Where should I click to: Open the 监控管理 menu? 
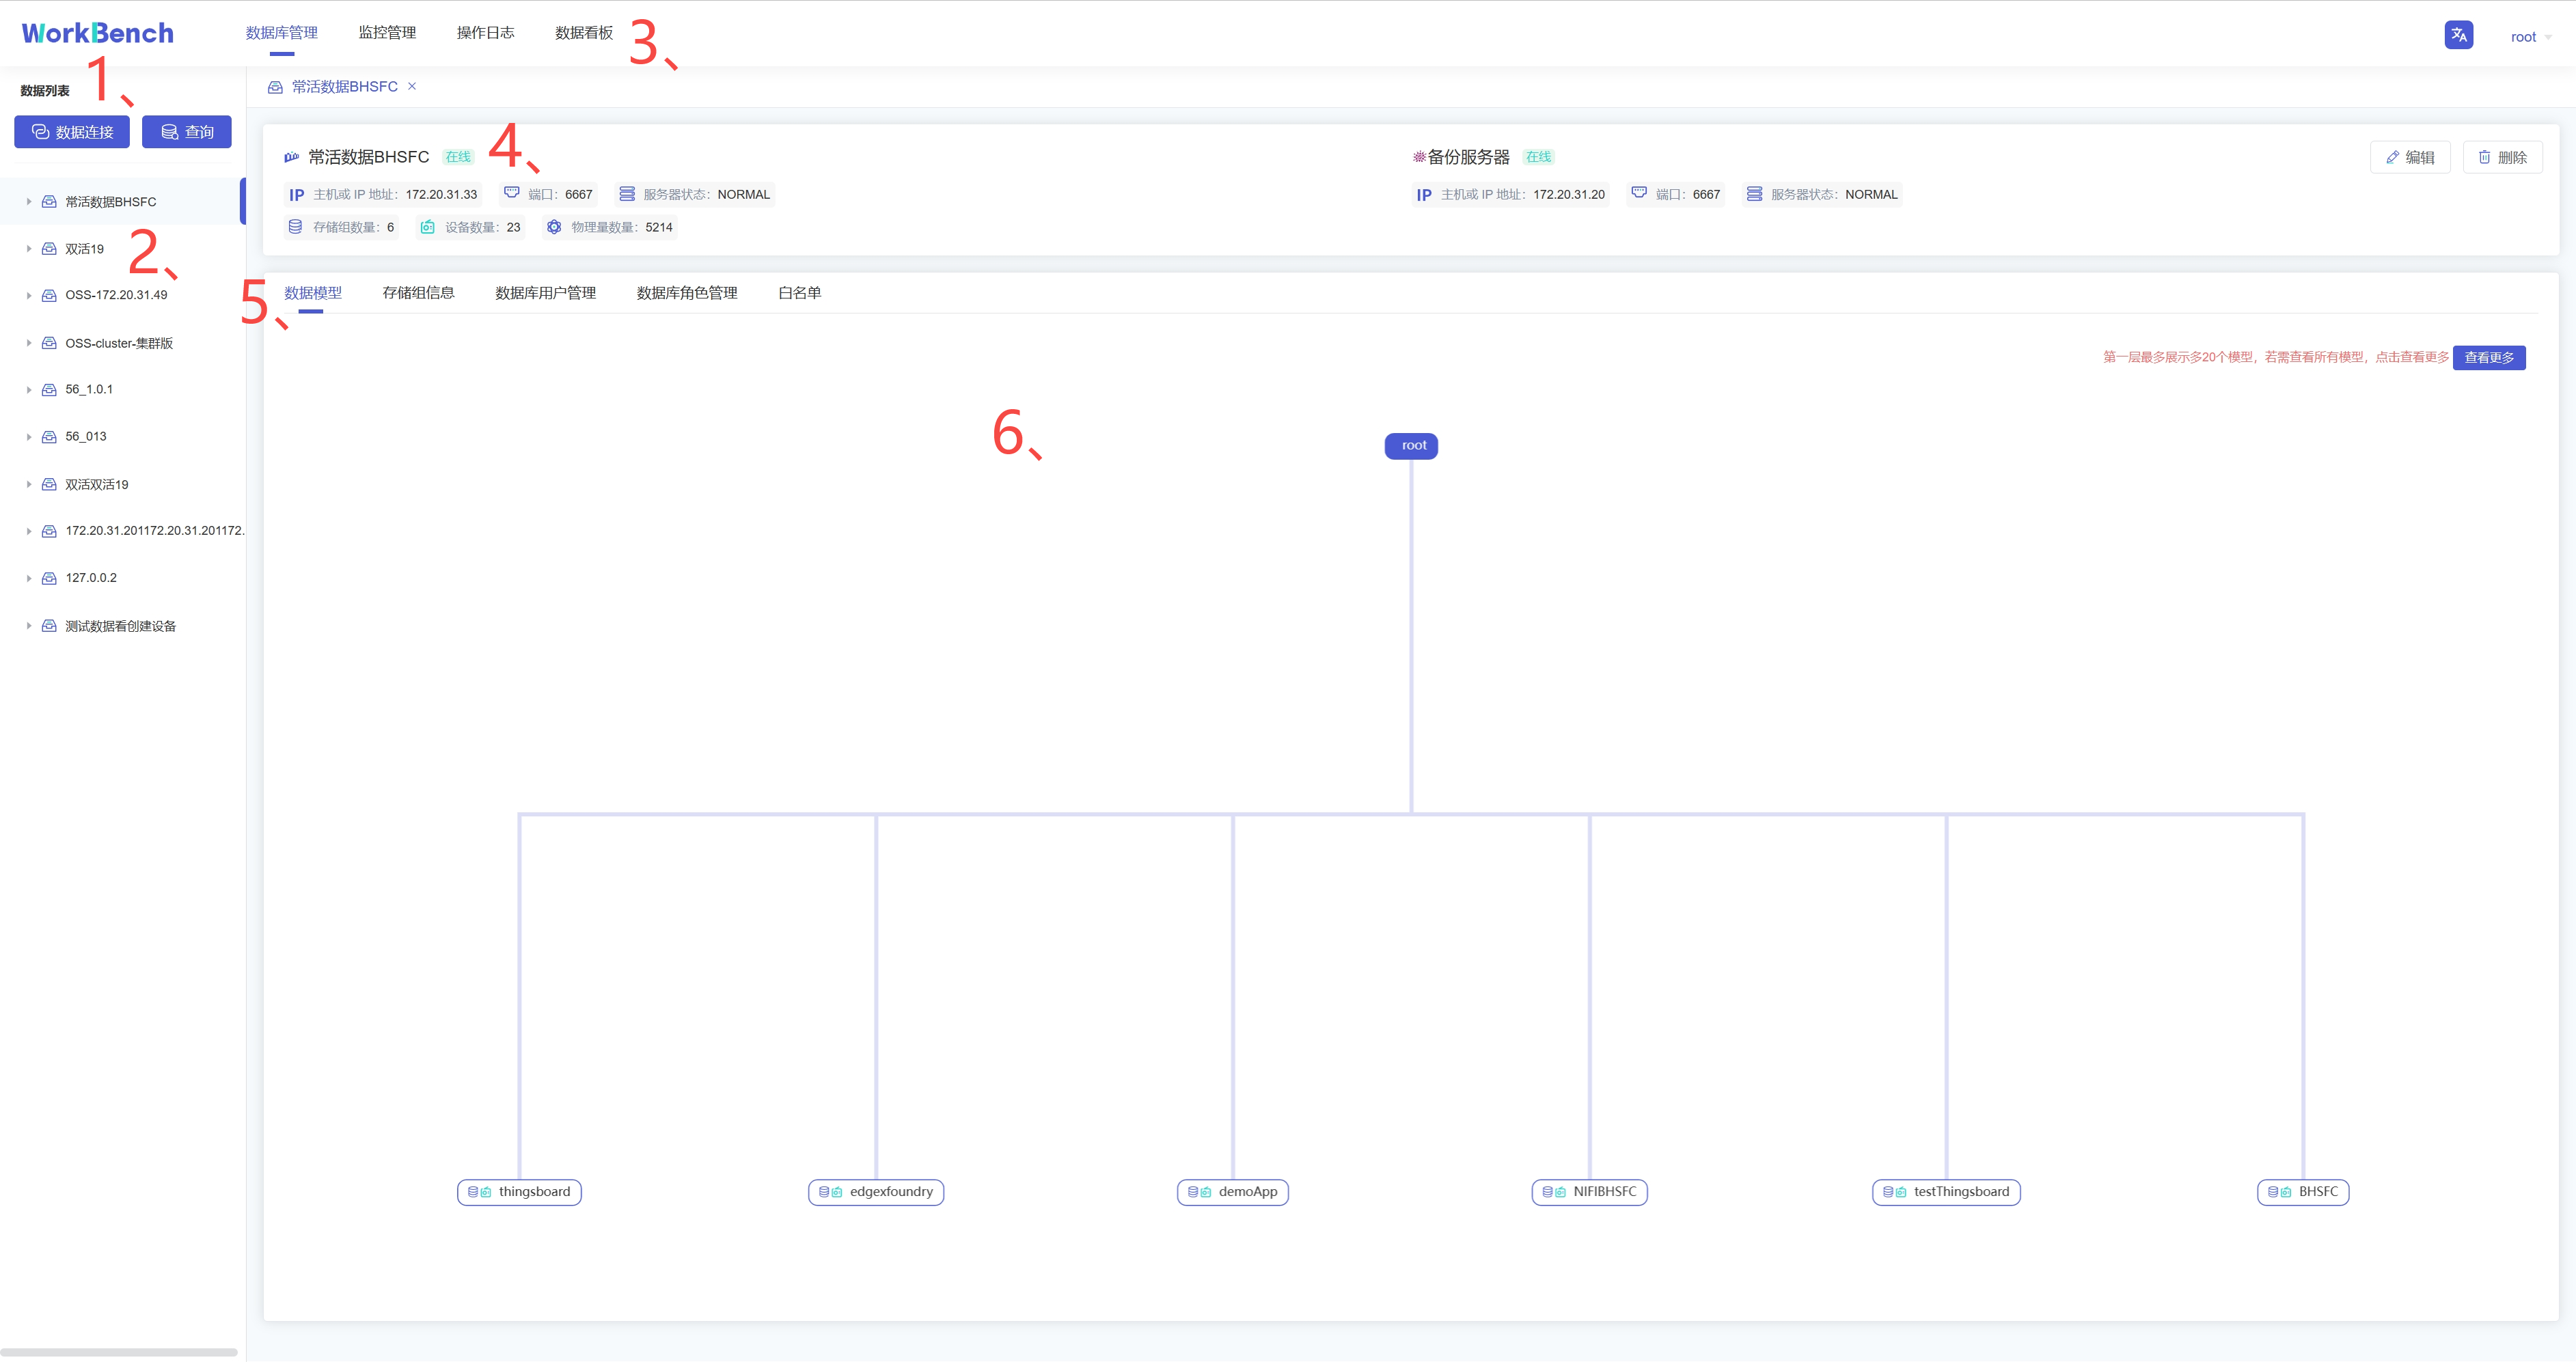click(387, 33)
